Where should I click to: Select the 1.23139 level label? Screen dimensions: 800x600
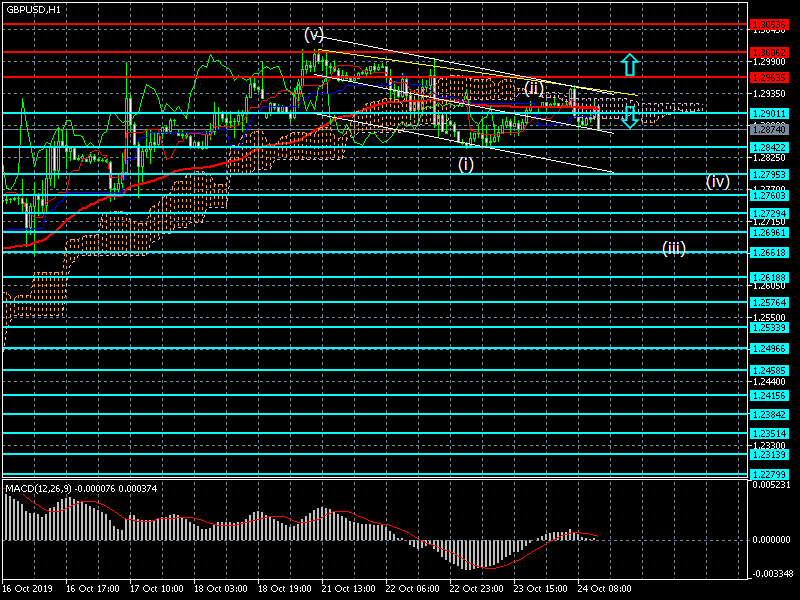(769, 454)
